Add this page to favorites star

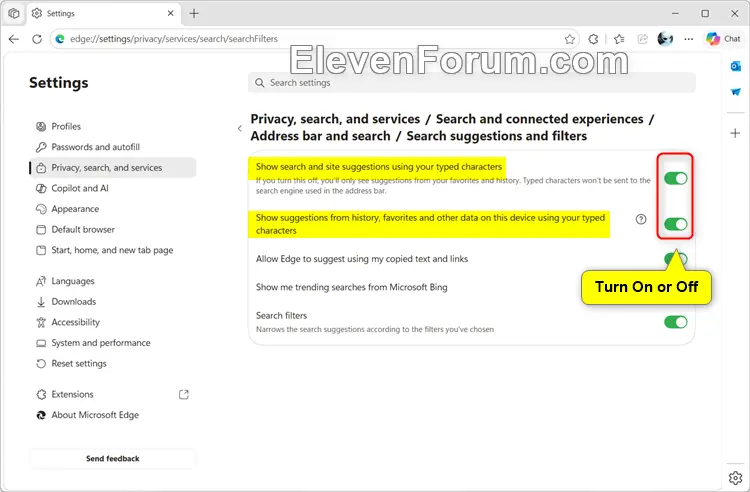click(569, 39)
